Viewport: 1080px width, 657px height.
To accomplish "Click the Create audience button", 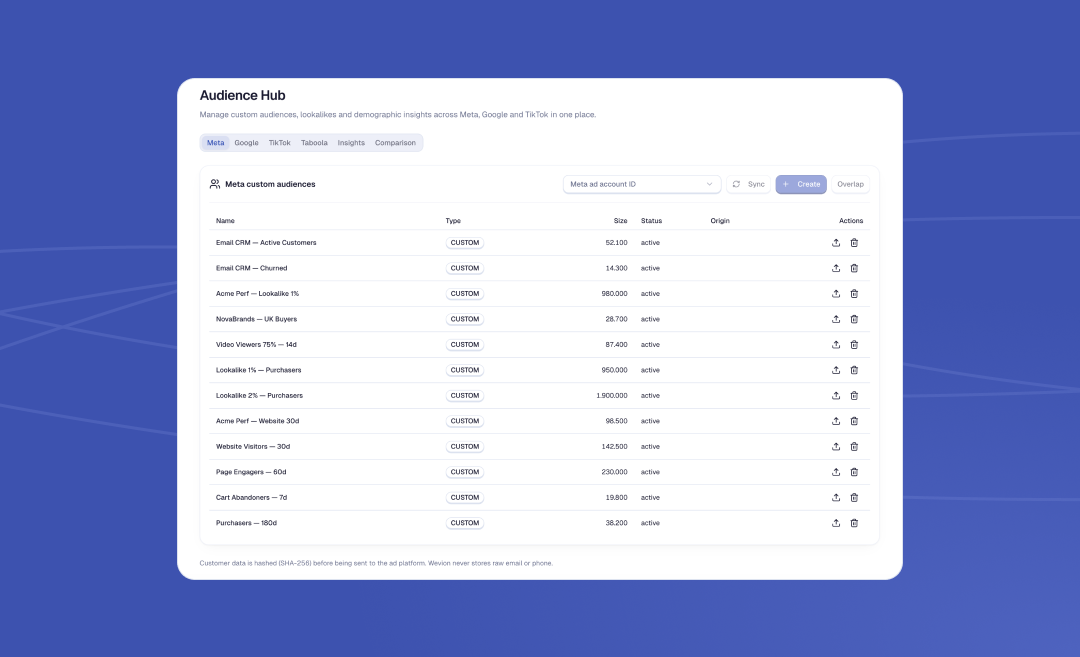I will (x=801, y=184).
